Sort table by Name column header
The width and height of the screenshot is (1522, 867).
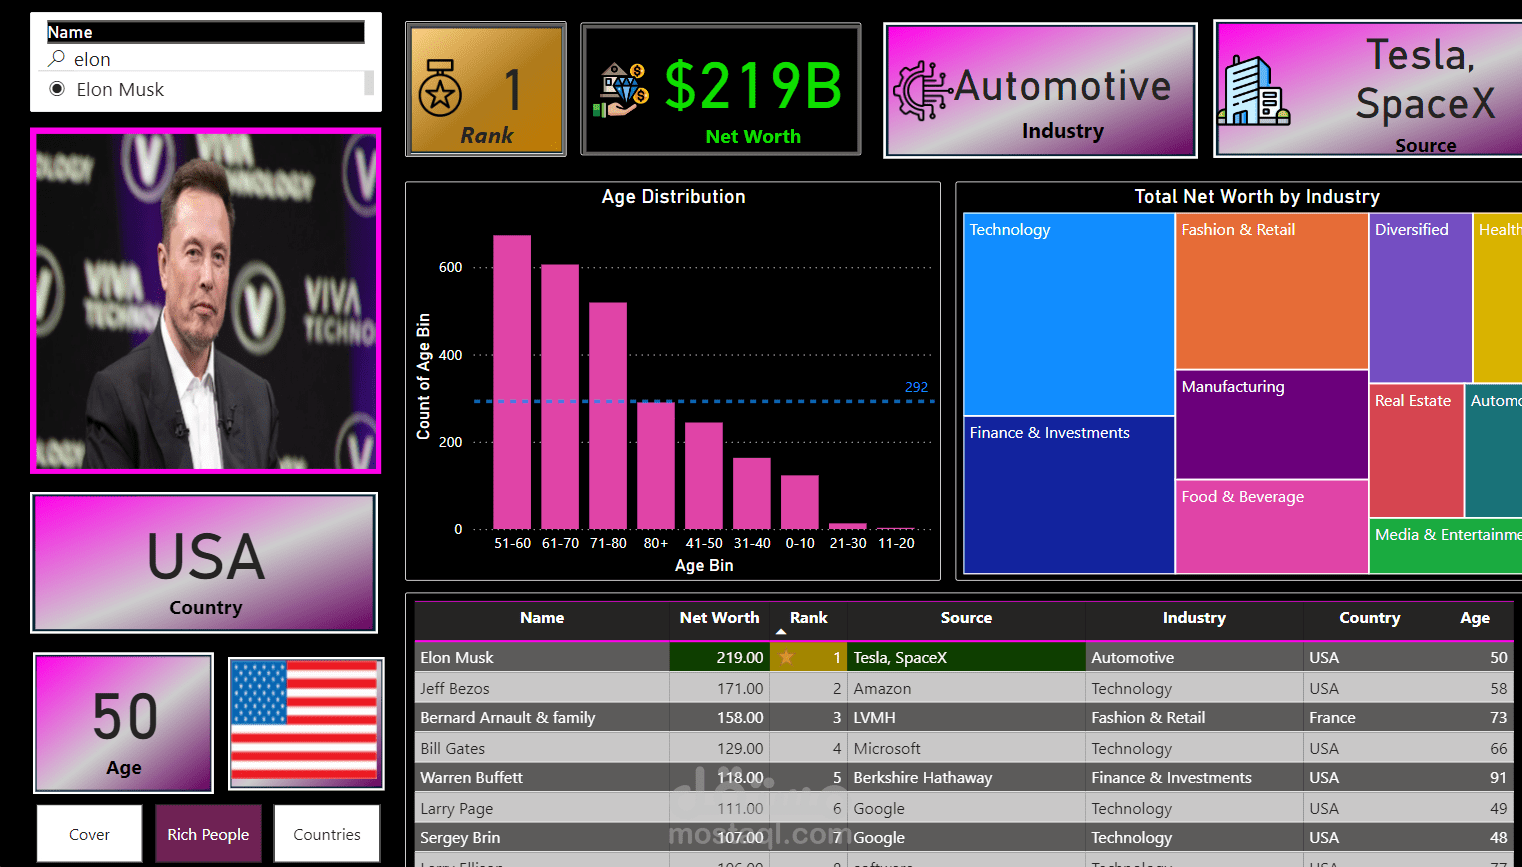pyautogui.click(x=542, y=618)
